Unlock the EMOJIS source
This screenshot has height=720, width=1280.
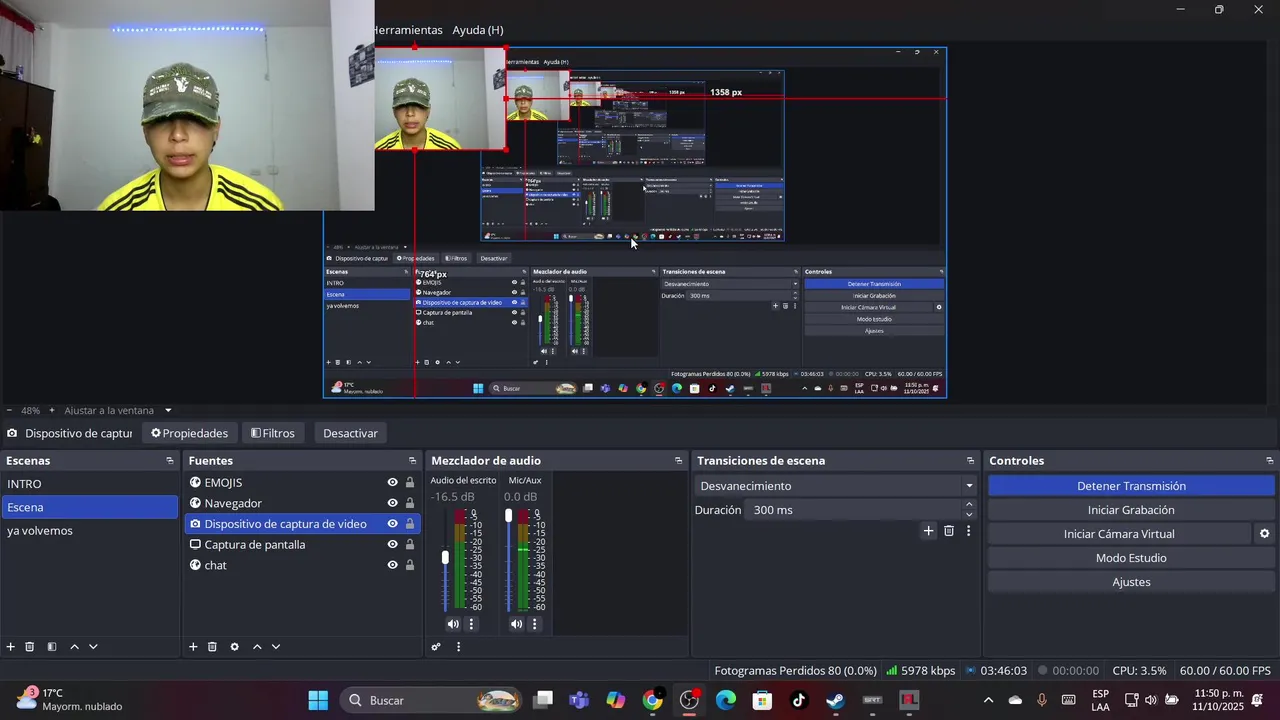point(410,482)
